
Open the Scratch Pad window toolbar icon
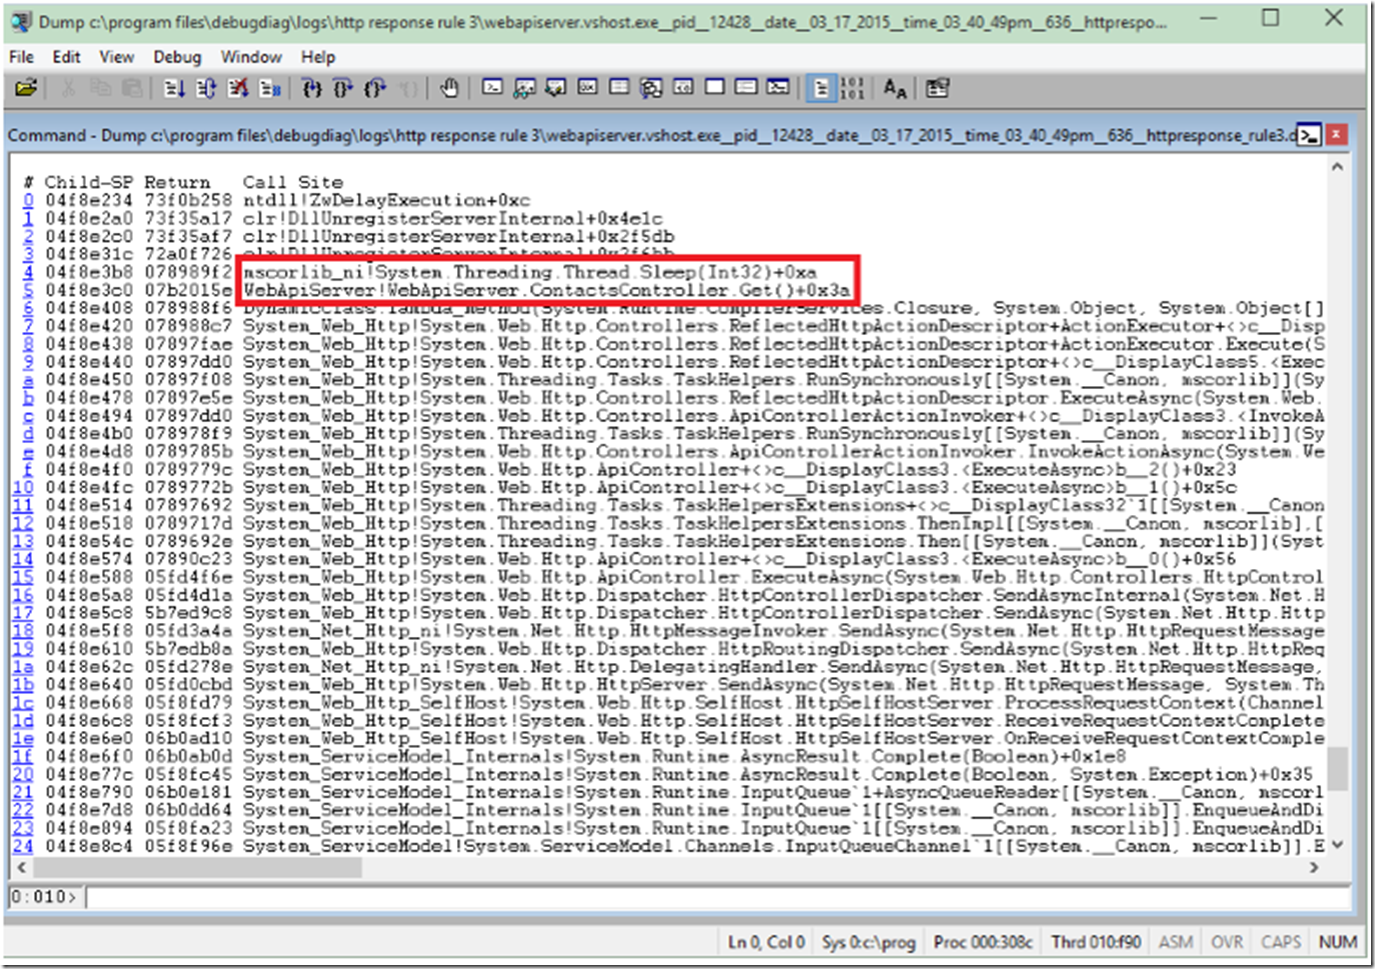(x=714, y=88)
